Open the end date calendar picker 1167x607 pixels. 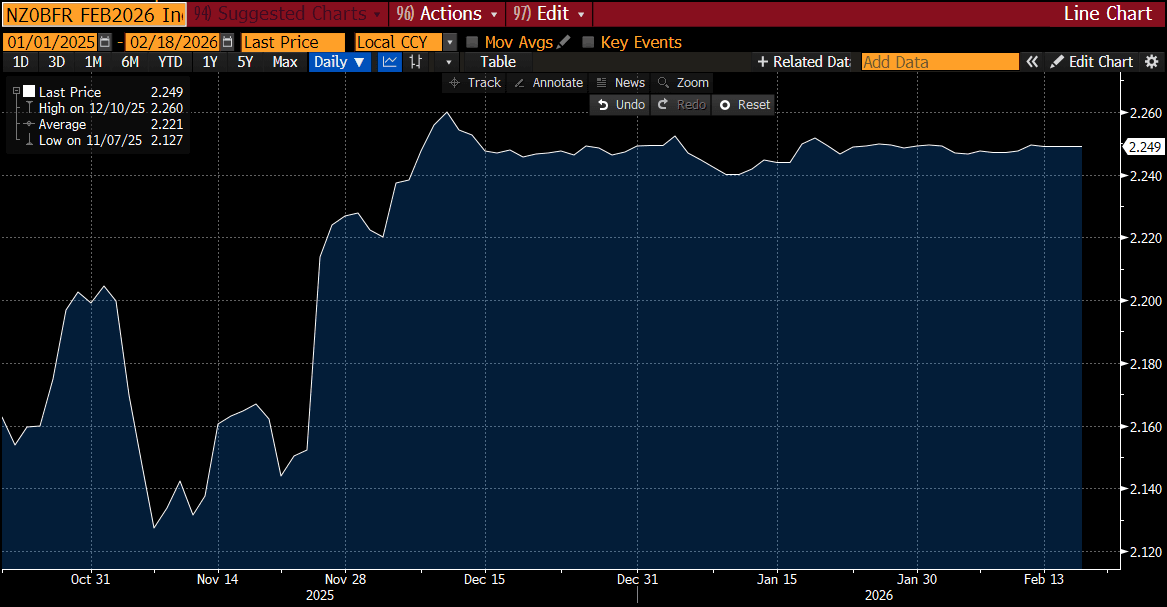(x=227, y=42)
